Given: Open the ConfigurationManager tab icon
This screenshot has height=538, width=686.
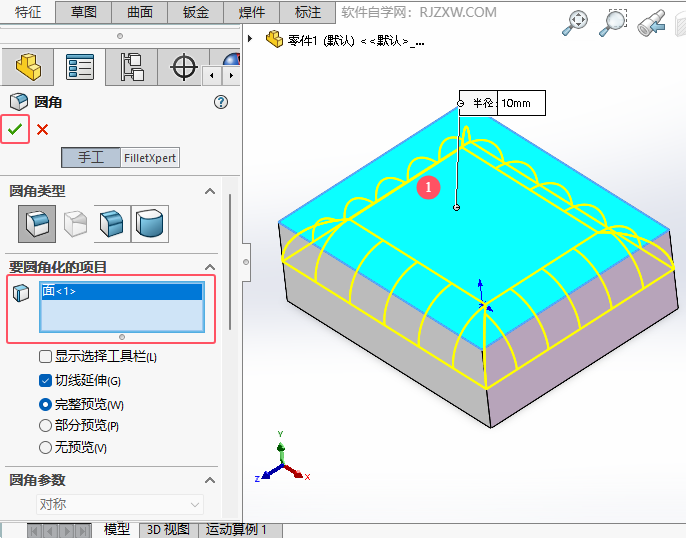Looking at the screenshot, I should (132, 67).
